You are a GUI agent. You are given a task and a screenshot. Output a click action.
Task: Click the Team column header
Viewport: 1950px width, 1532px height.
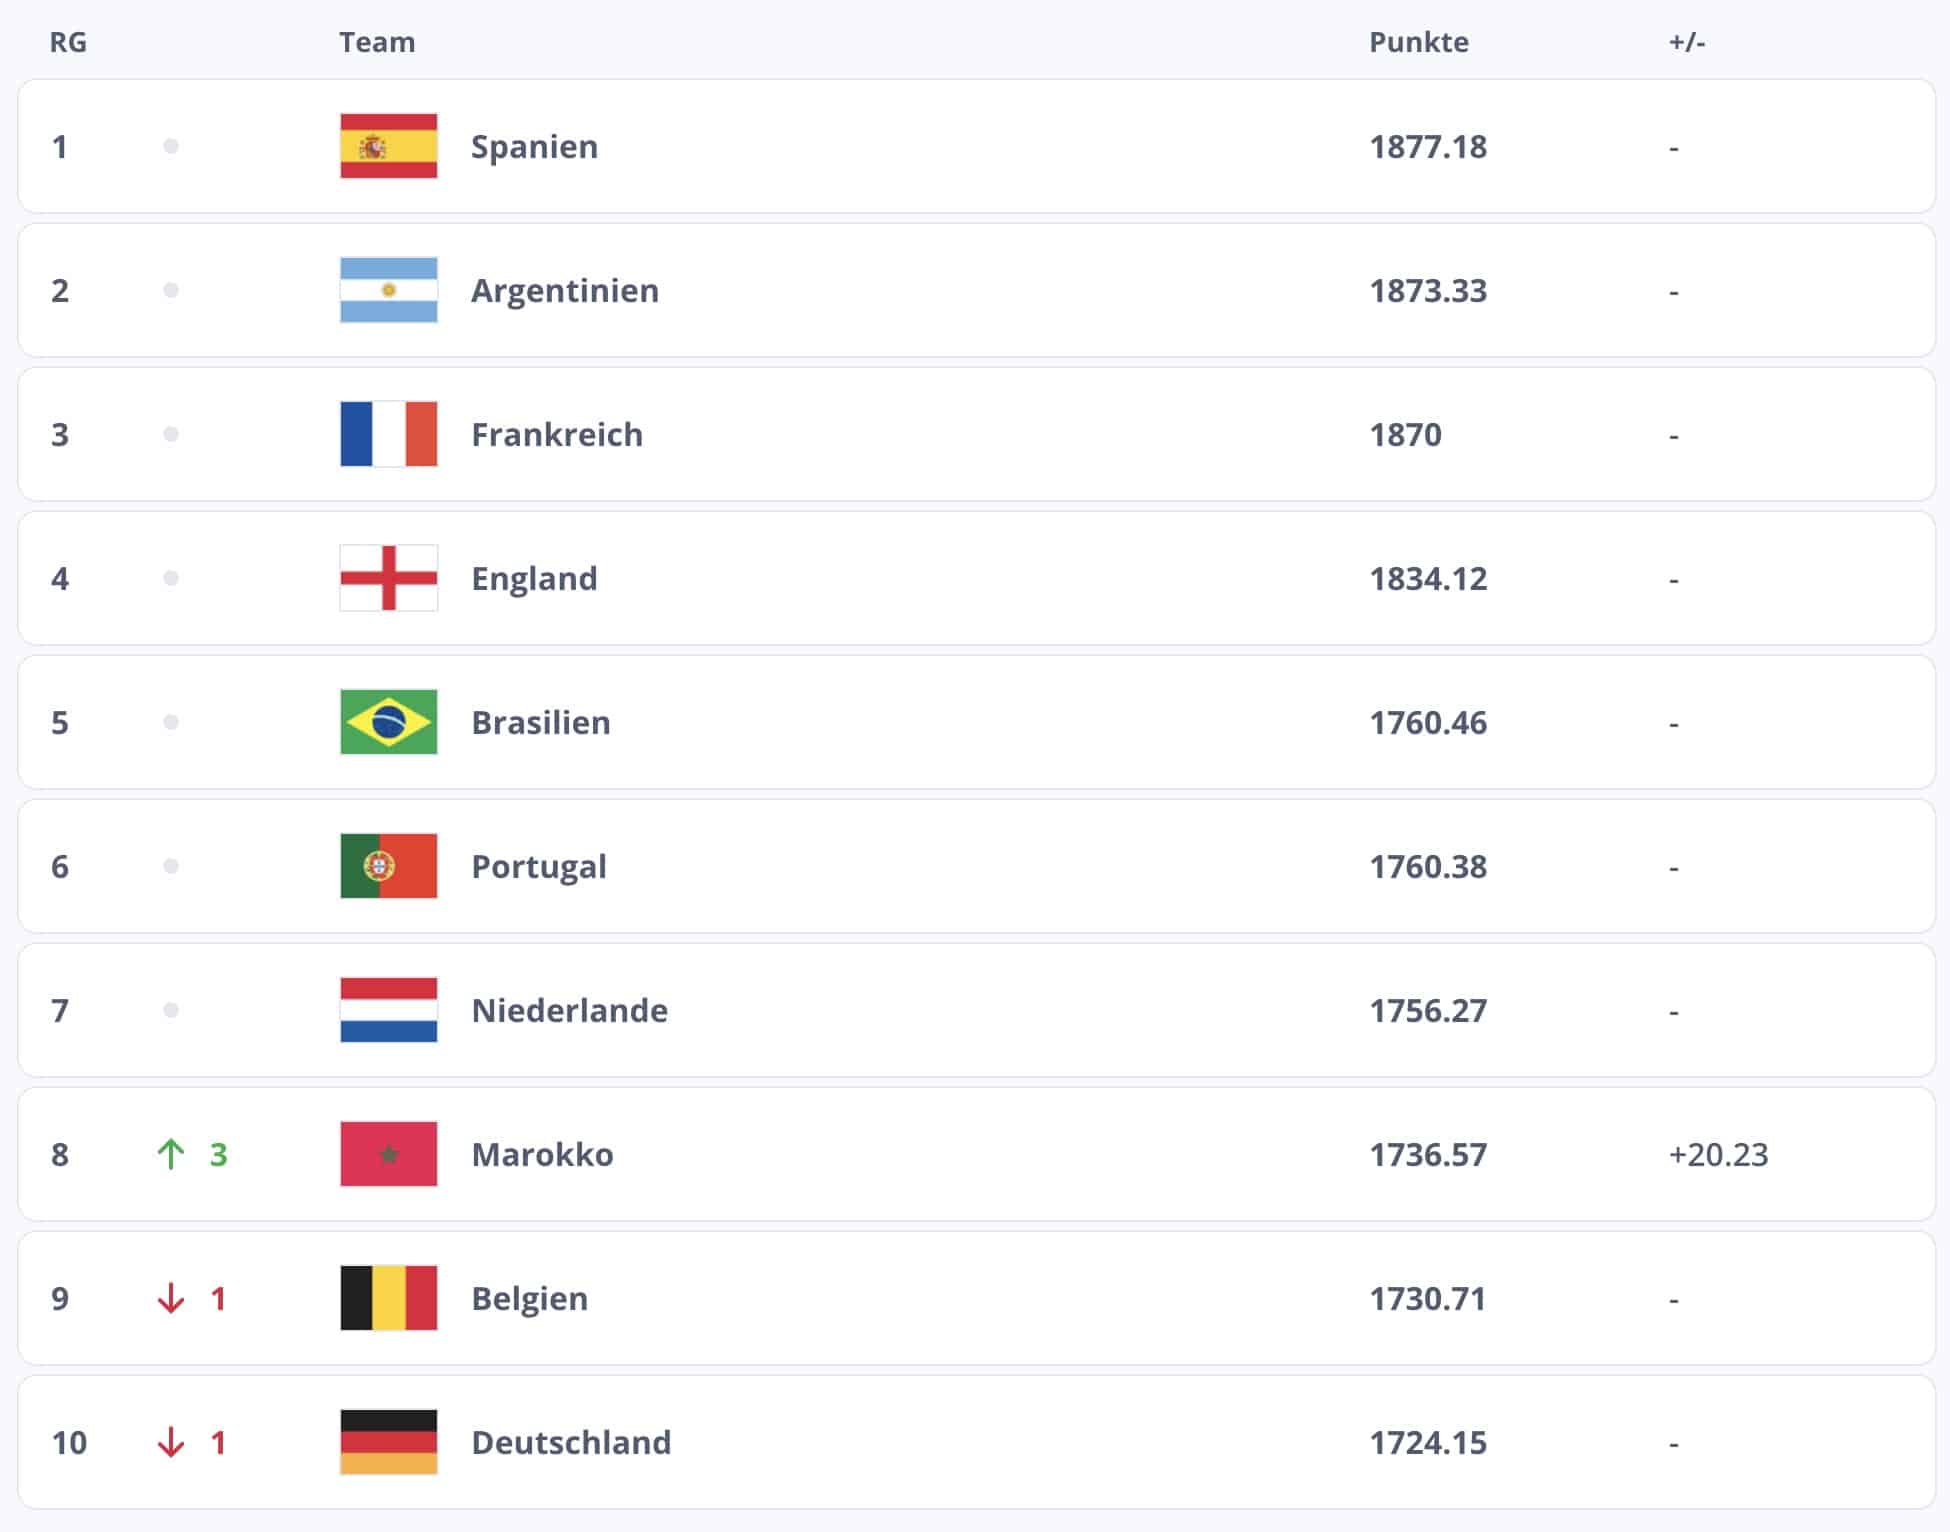pyautogui.click(x=376, y=42)
